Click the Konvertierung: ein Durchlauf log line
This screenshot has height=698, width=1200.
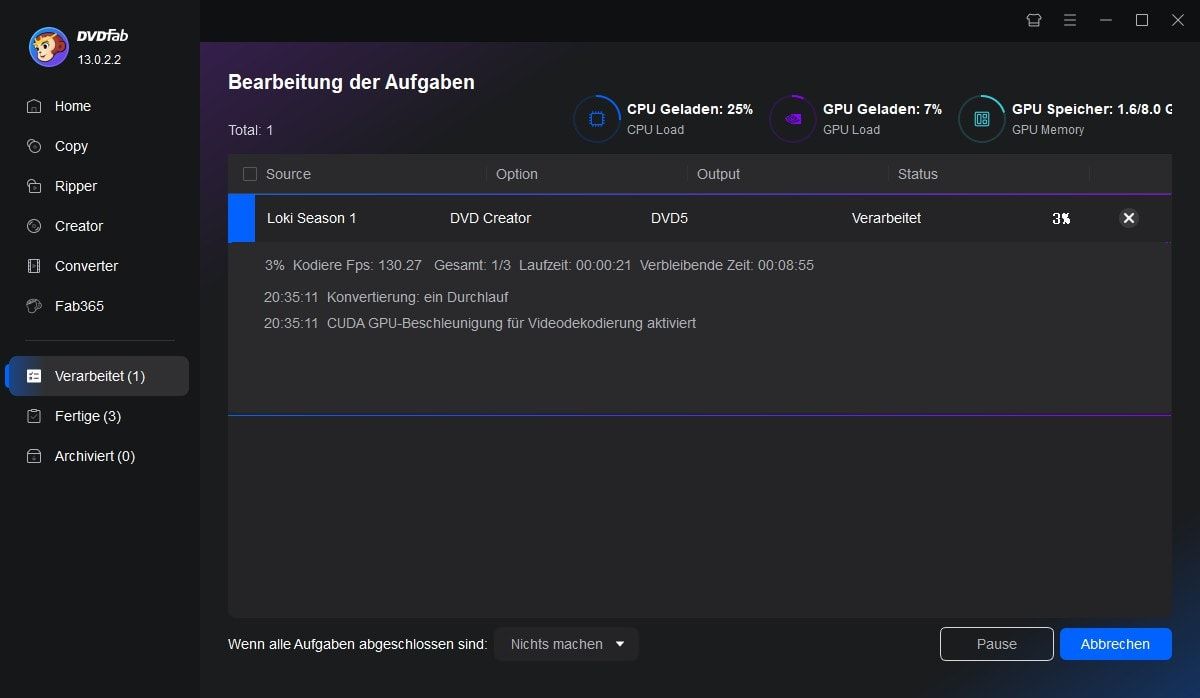[386, 297]
